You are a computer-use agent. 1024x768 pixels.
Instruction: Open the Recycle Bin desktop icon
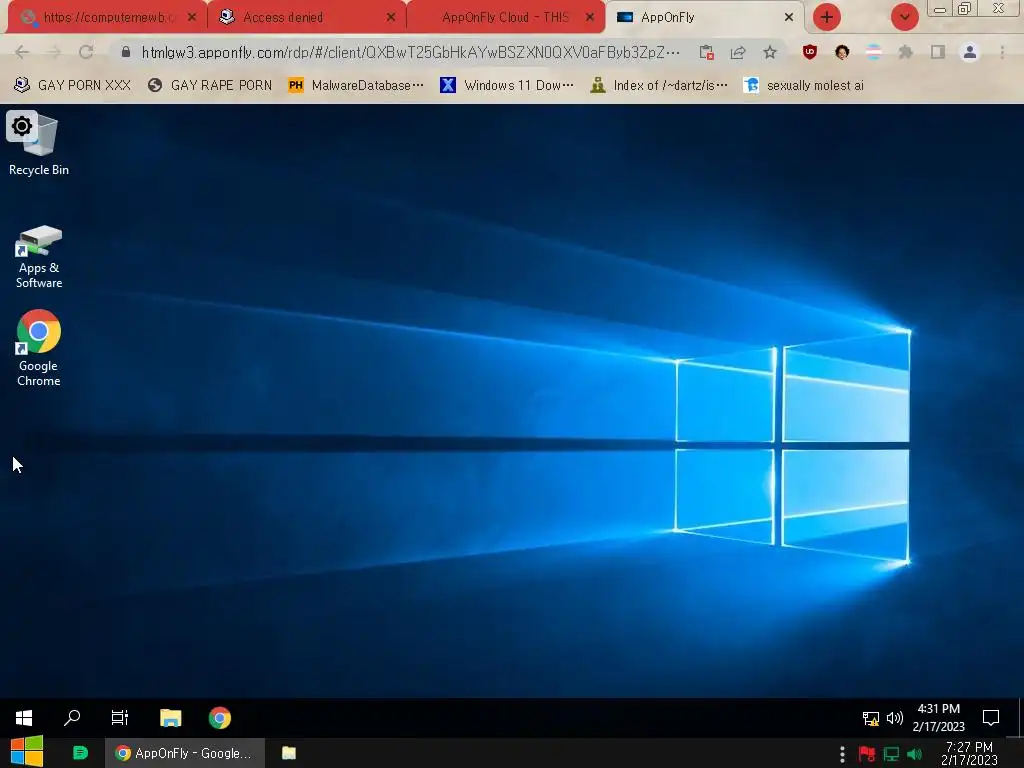coord(39,144)
